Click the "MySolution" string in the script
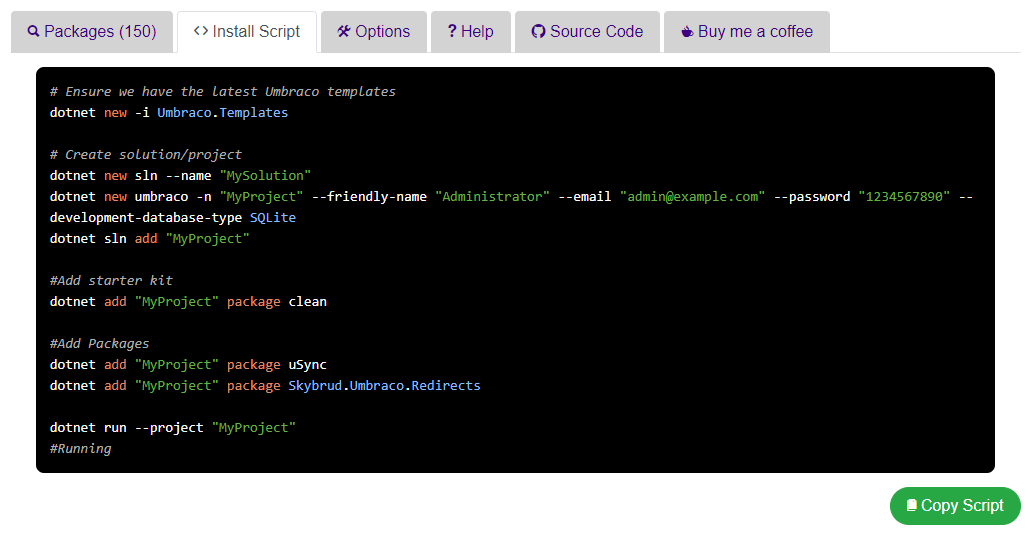 coord(265,176)
